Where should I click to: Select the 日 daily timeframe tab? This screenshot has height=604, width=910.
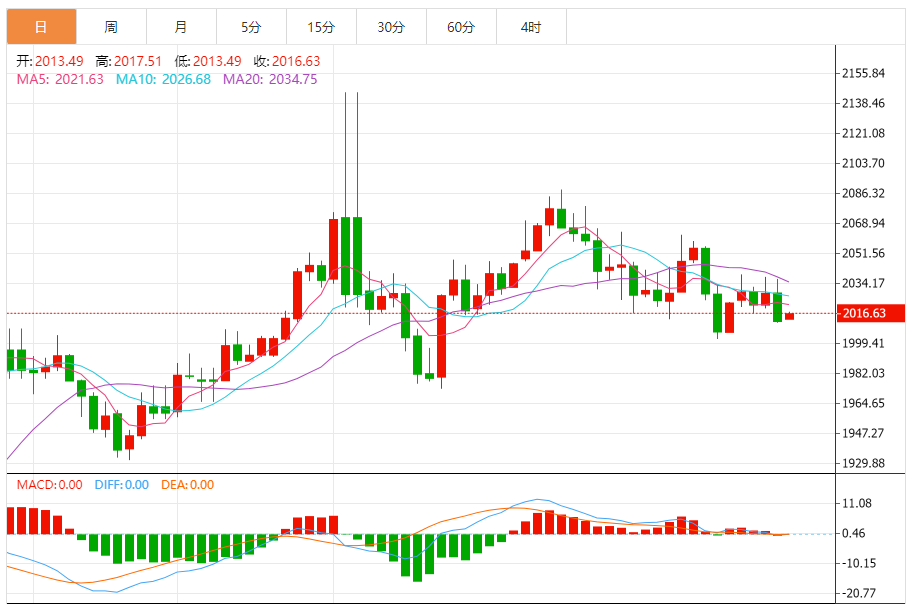[x=41, y=27]
